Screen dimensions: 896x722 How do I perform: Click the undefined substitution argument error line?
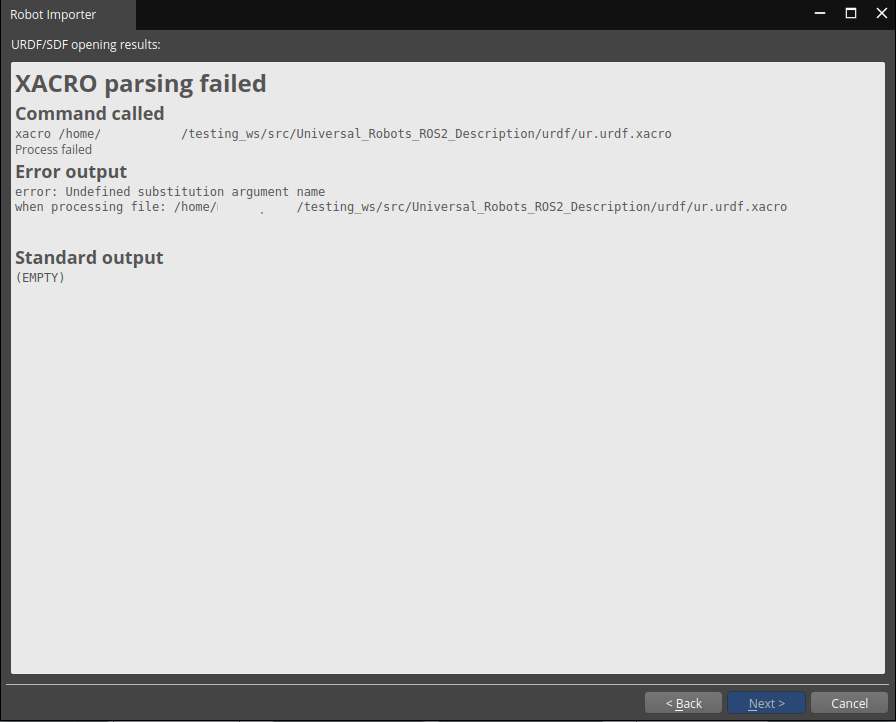click(170, 191)
